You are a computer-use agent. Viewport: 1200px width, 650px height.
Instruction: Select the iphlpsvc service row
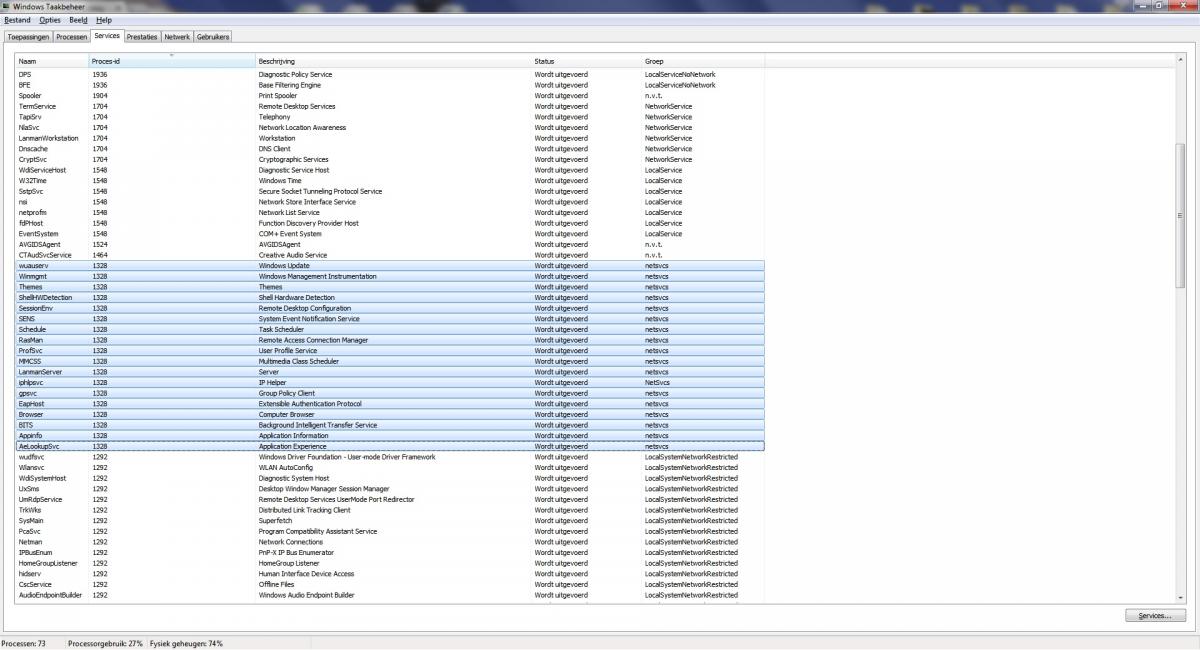click(391, 382)
